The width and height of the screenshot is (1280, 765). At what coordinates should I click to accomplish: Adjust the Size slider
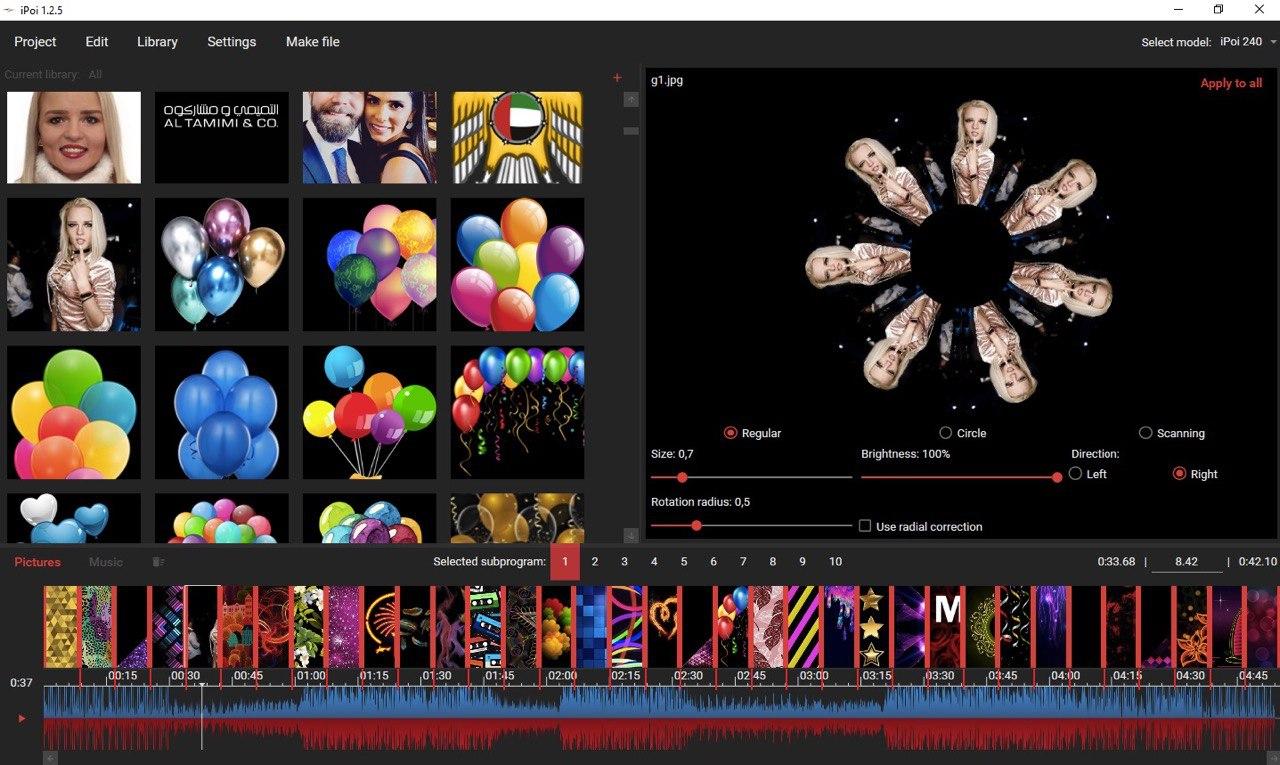pos(752,477)
